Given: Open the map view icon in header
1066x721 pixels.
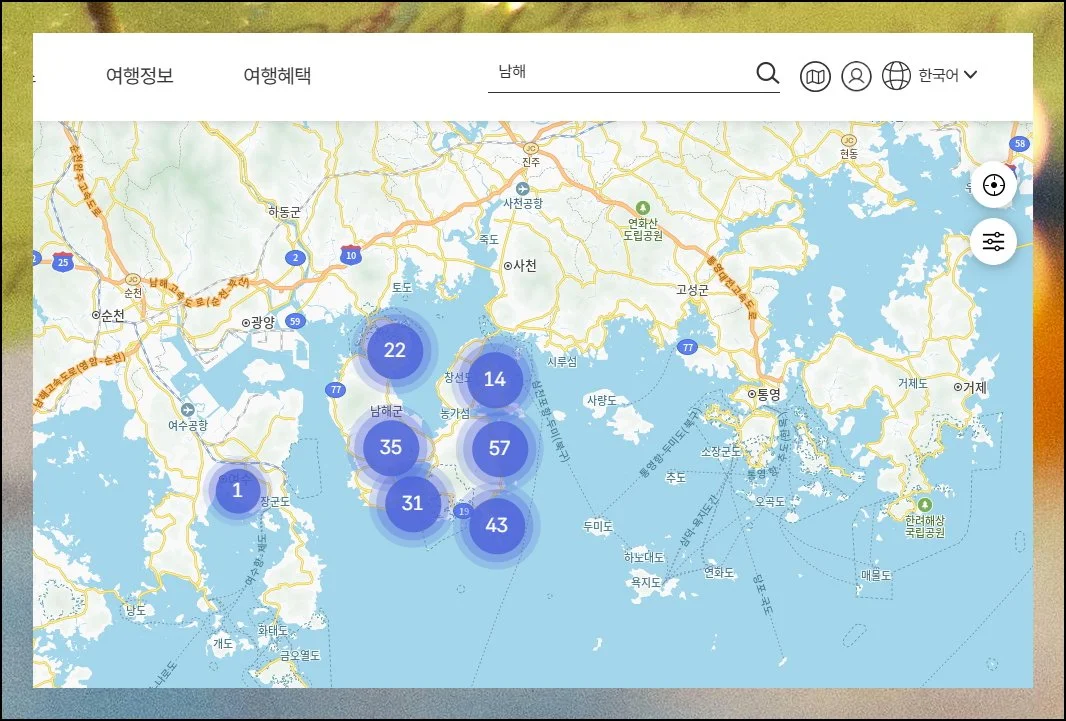Looking at the screenshot, I should (x=816, y=76).
